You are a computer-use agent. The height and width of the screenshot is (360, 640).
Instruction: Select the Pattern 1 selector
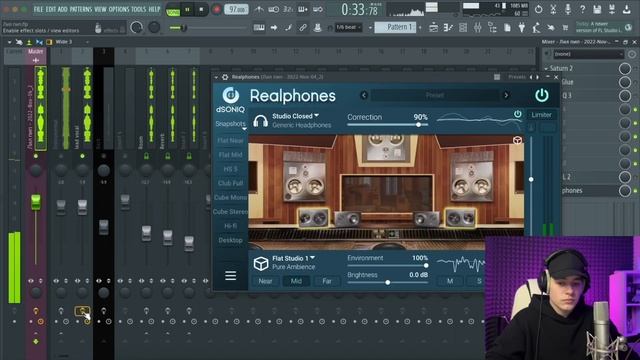coord(395,27)
